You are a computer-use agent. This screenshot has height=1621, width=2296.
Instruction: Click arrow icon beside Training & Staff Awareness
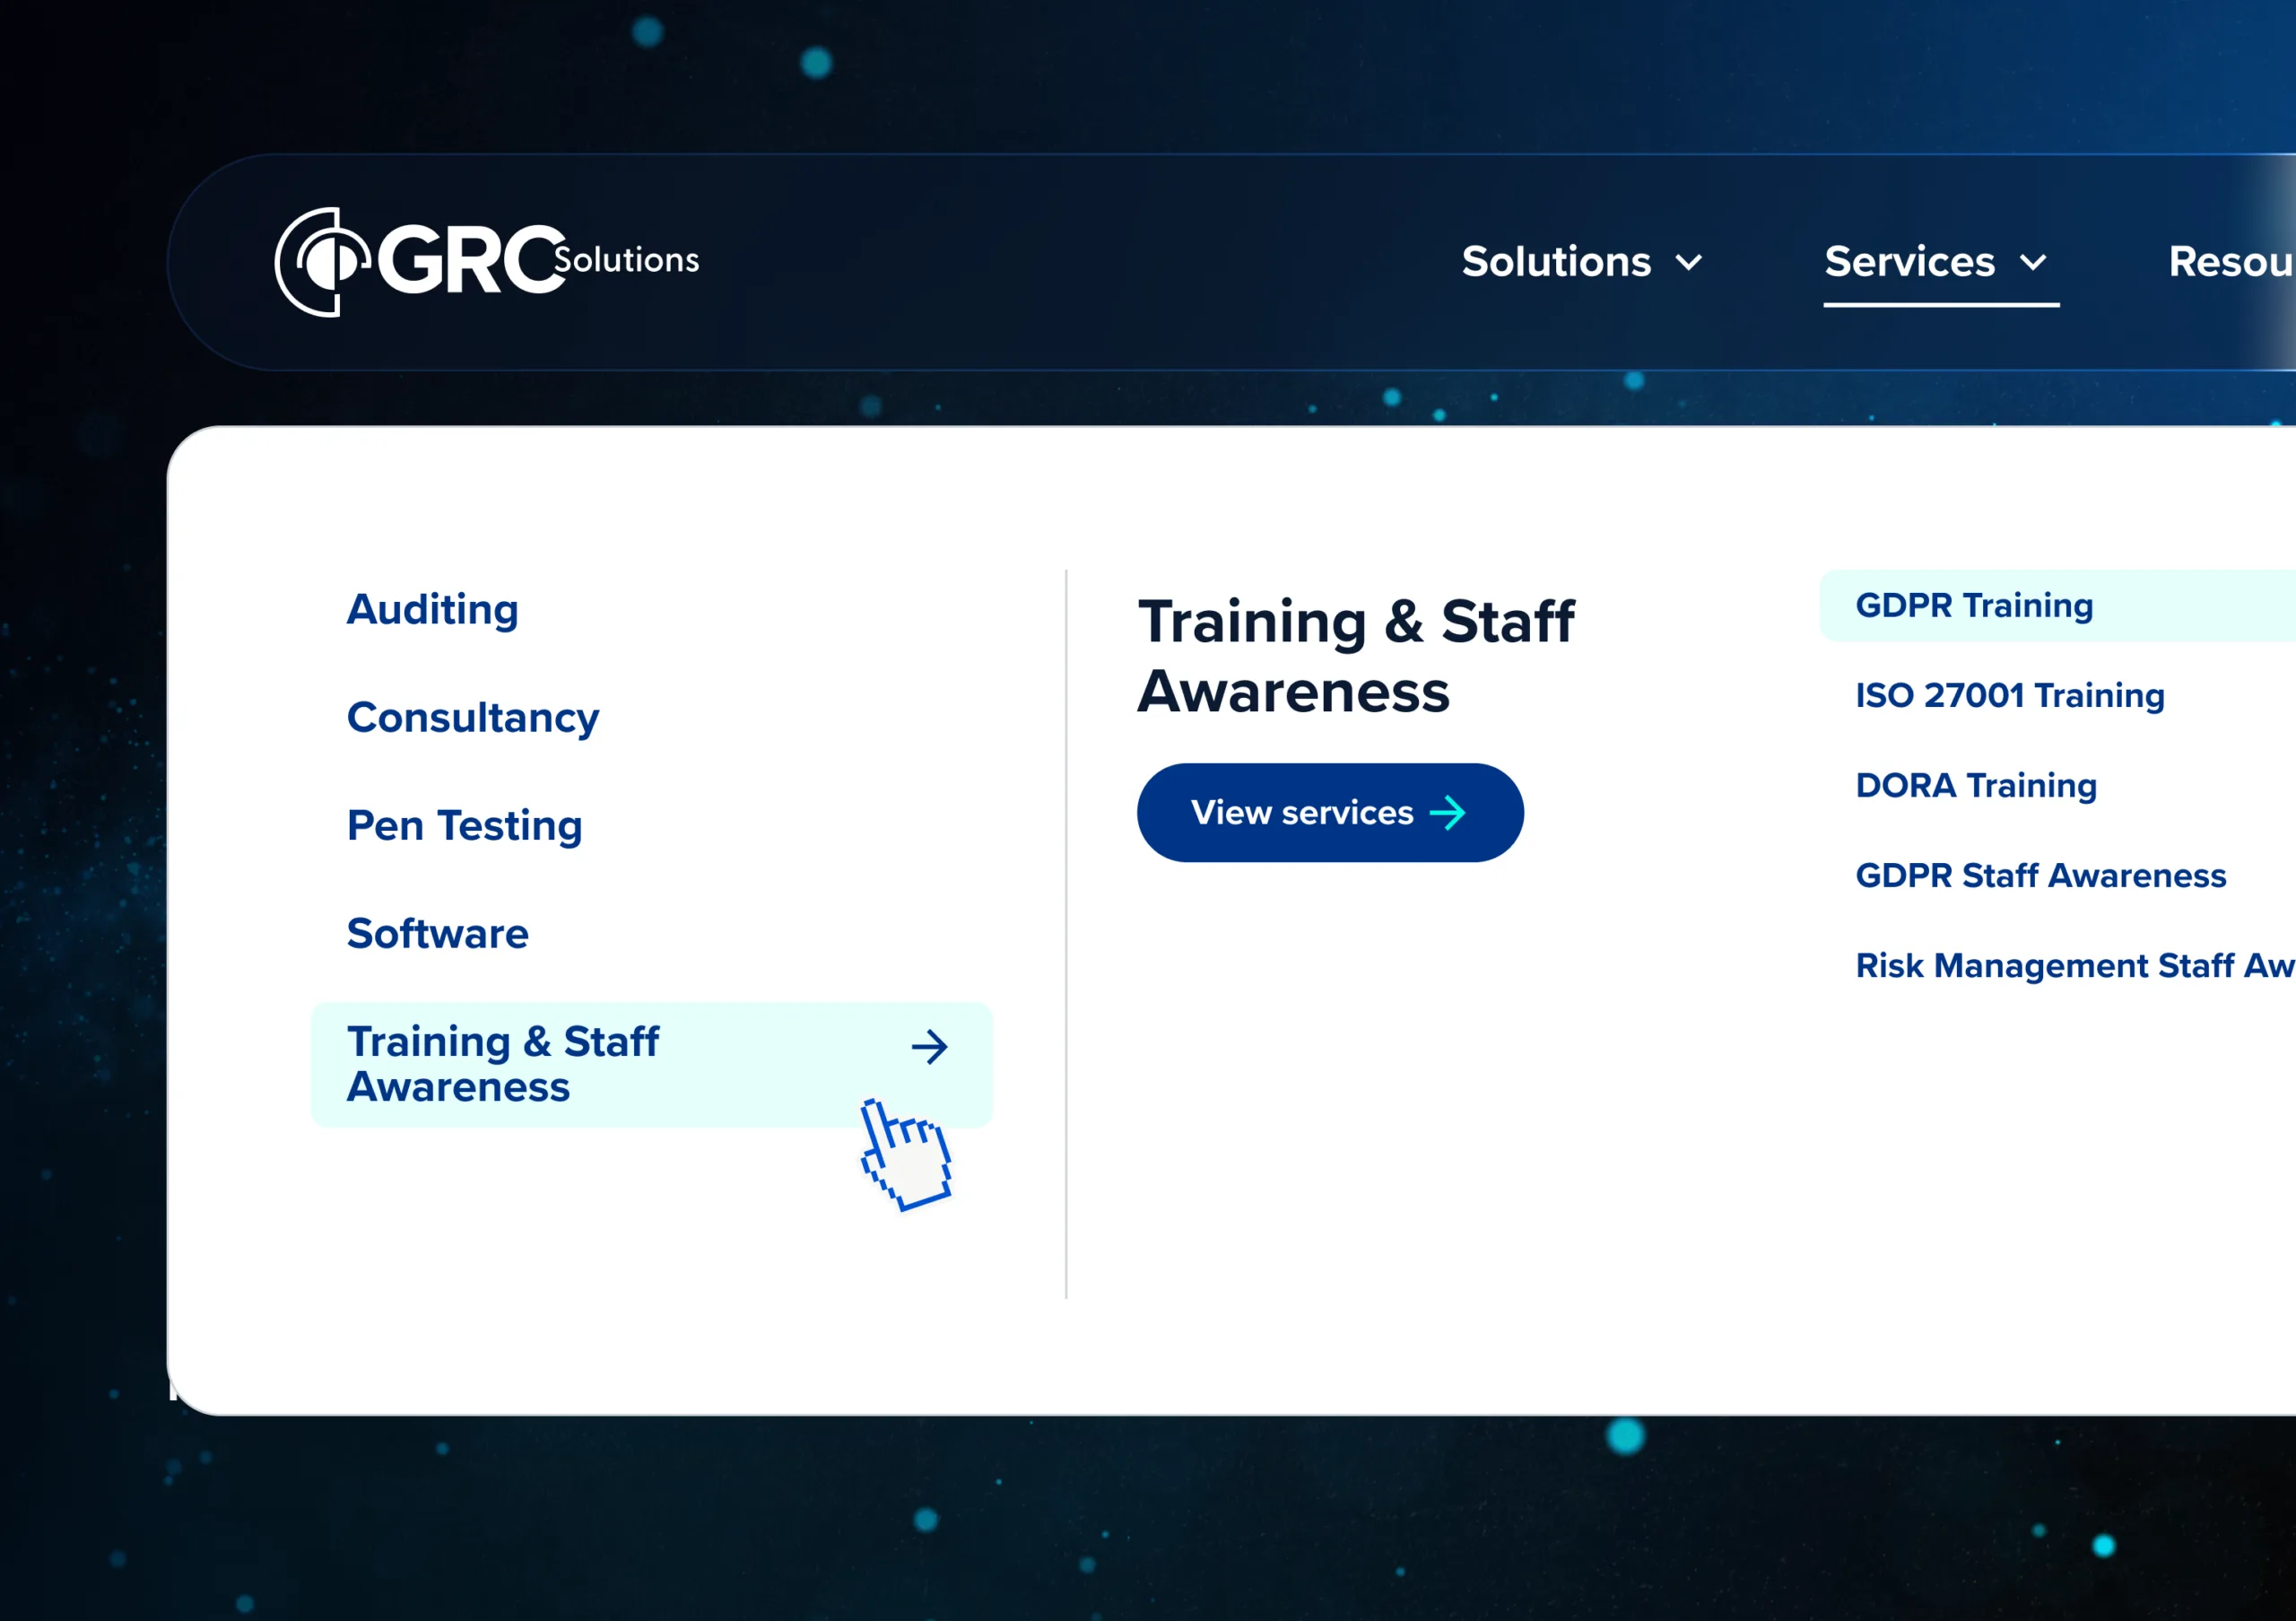(930, 1047)
